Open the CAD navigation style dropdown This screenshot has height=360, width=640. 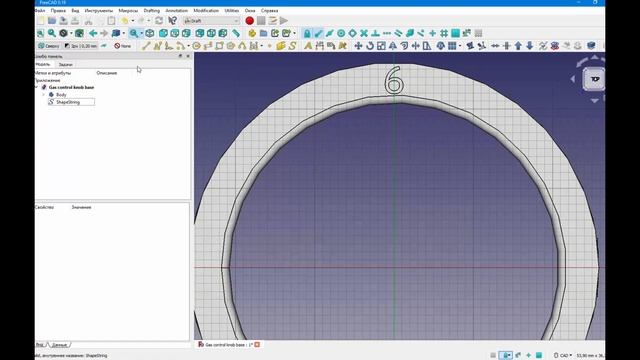tap(563, 356)
